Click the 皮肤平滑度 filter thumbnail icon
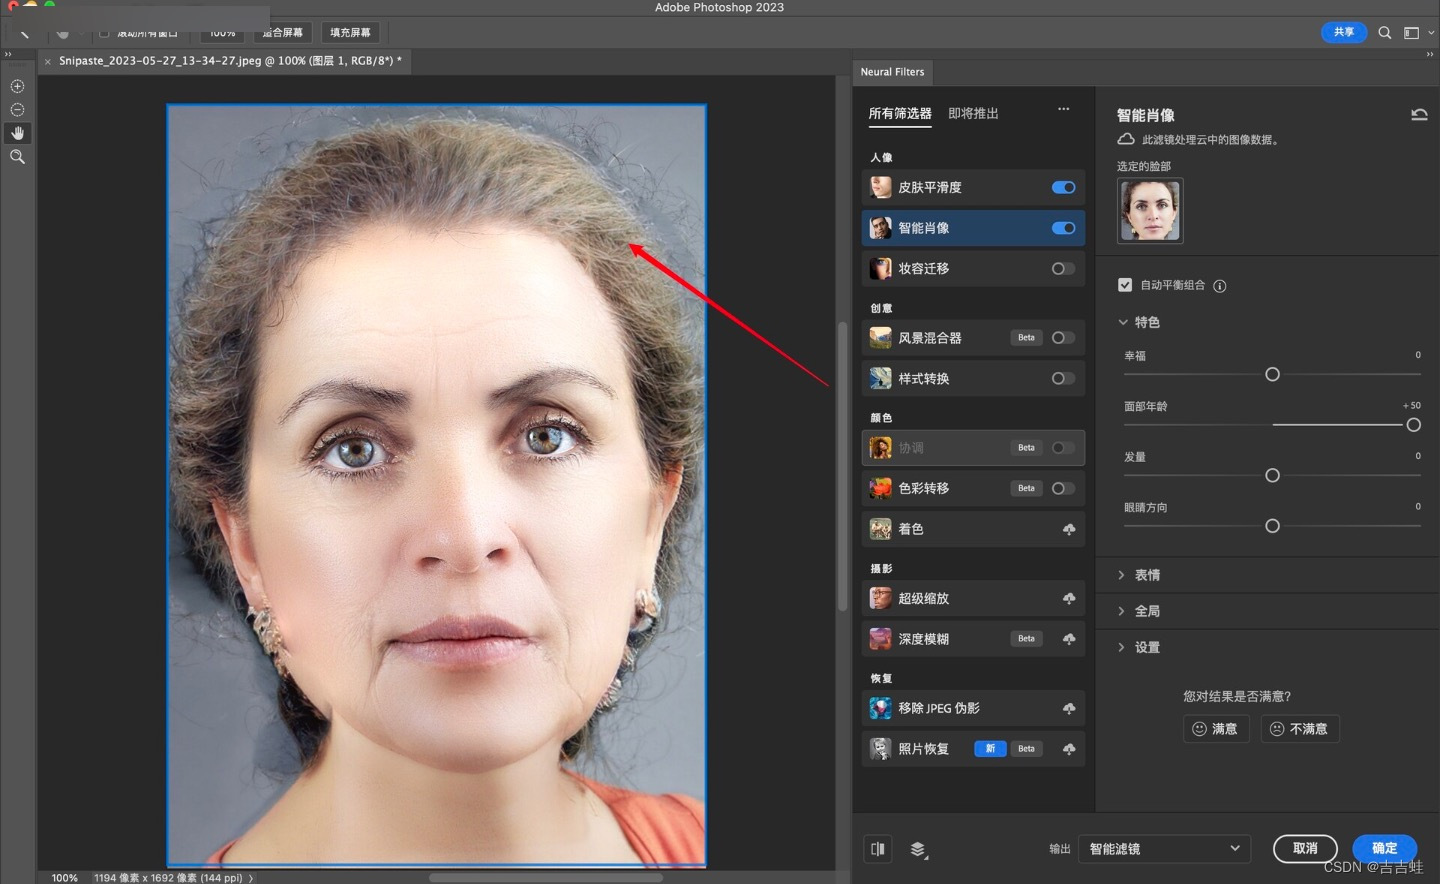Screen dimensions: 1440x884 pyautogui.click(x=880, y=187)
